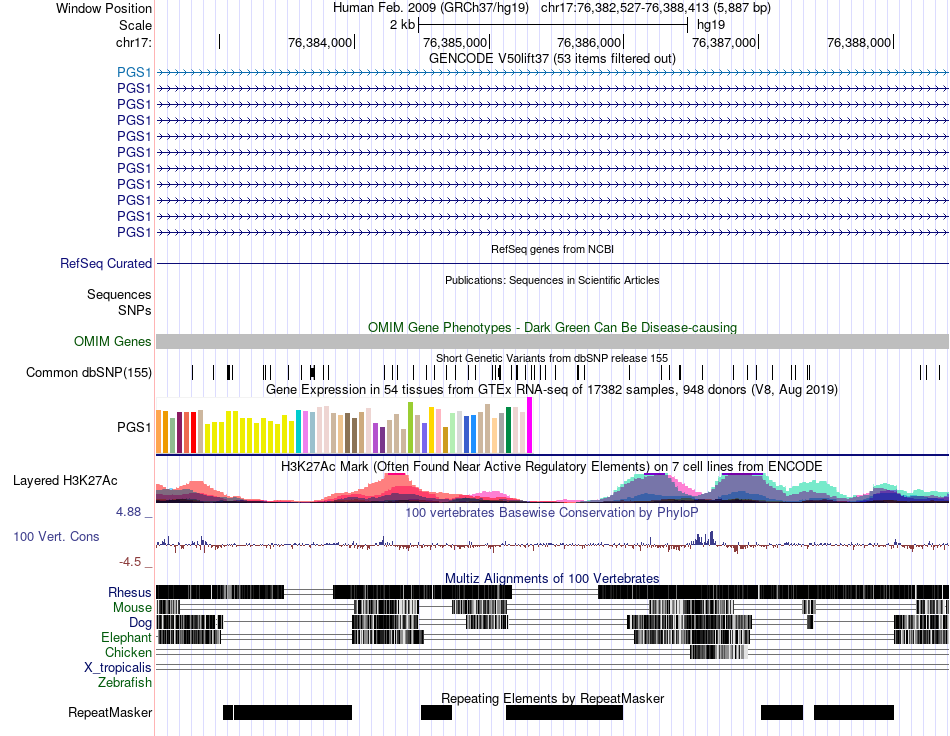Click the Human Feb. 2009 (GRCh37/hg19) assembly text
950x736 pixels.
coord(431,8)
